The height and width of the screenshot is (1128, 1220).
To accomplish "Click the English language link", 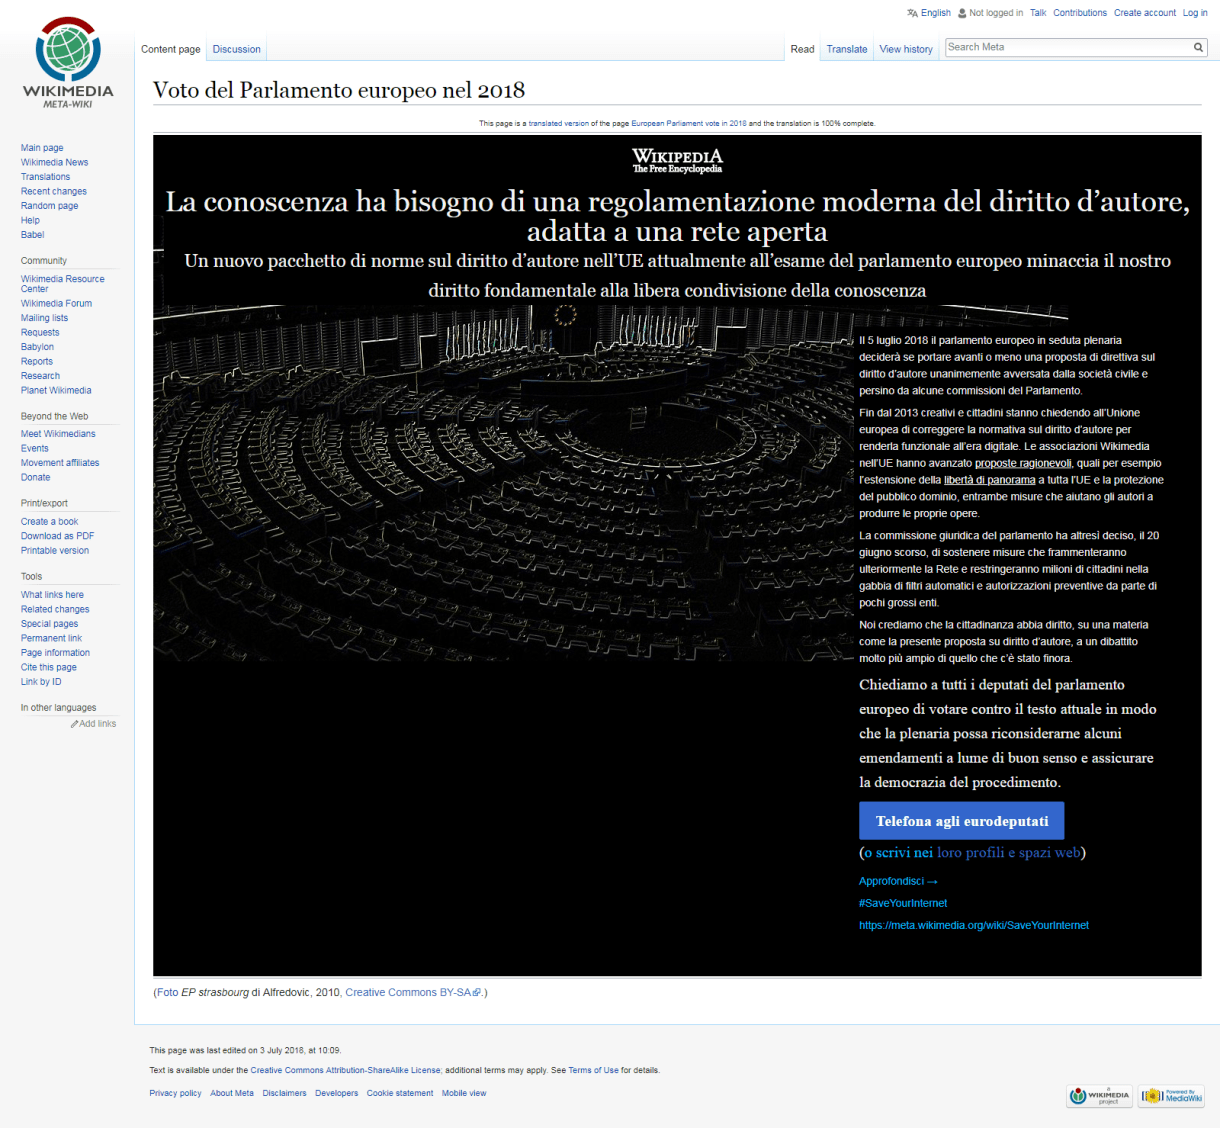I will [x=936, y=13].
